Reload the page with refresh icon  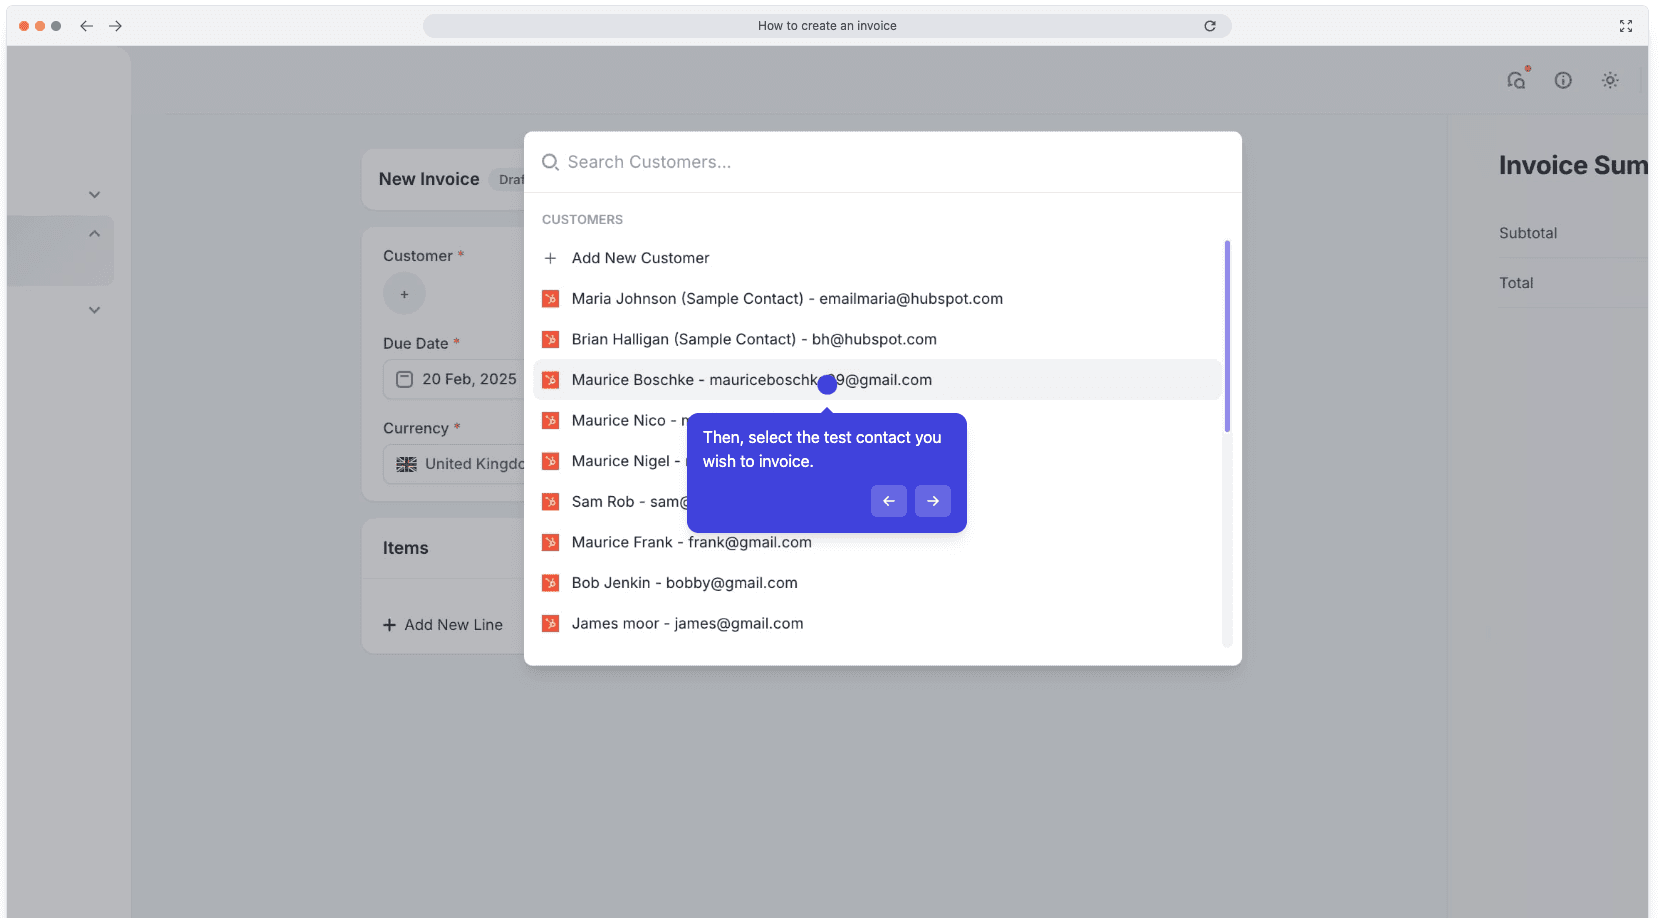pos(1210,26)
